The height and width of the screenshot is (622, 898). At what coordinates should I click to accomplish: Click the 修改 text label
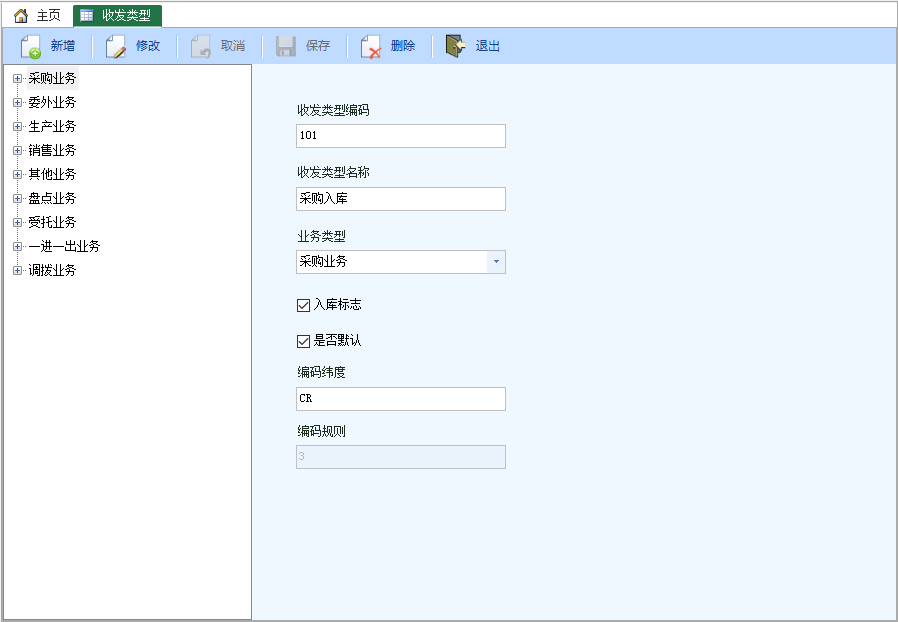coord(148,46)
